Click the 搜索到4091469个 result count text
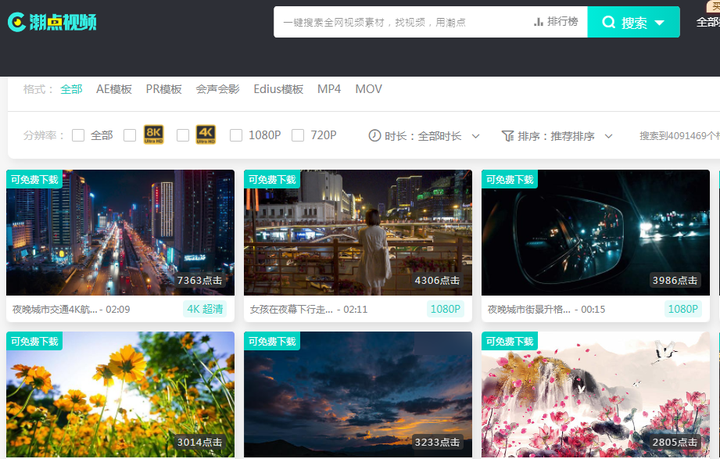 pyautogui.click(x=680, y=136)
